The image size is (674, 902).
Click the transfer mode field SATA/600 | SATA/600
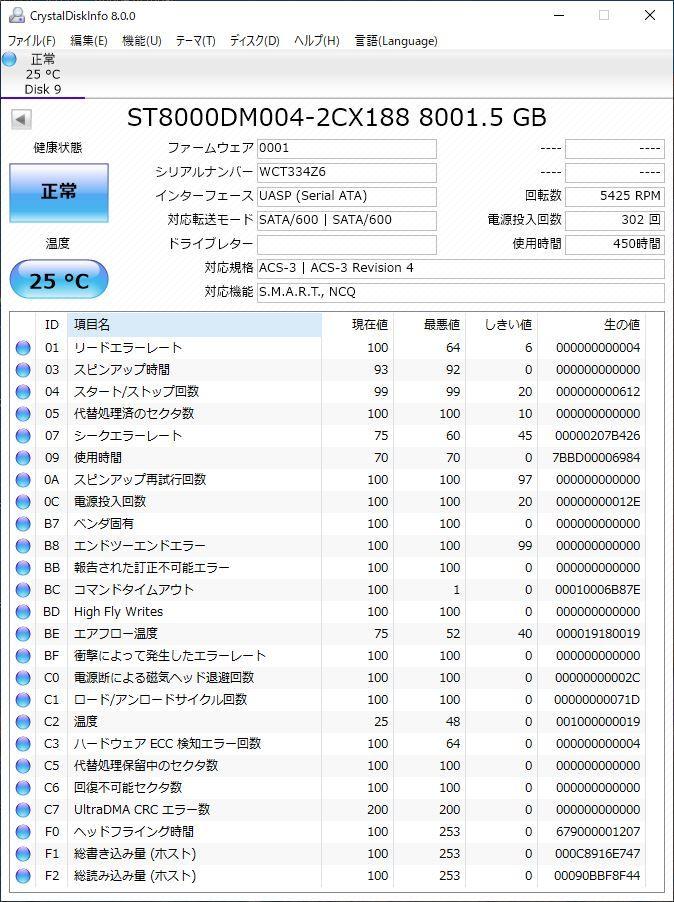(x=347, y=220)
